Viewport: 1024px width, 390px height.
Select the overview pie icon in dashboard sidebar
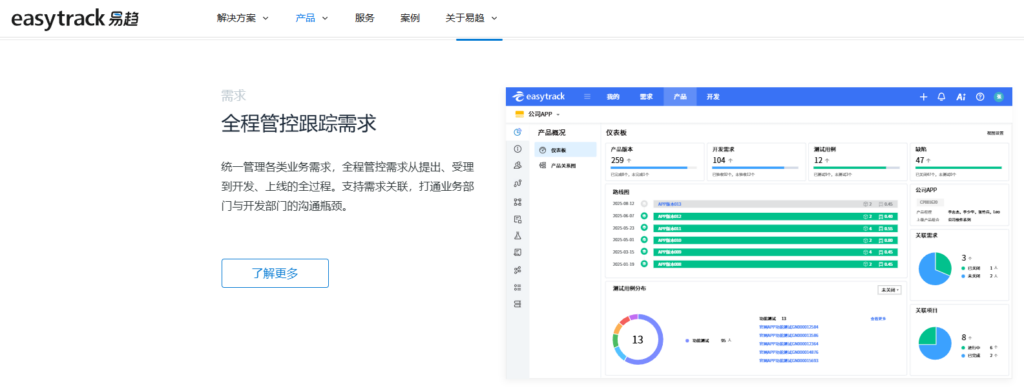[x=518, y=132]
